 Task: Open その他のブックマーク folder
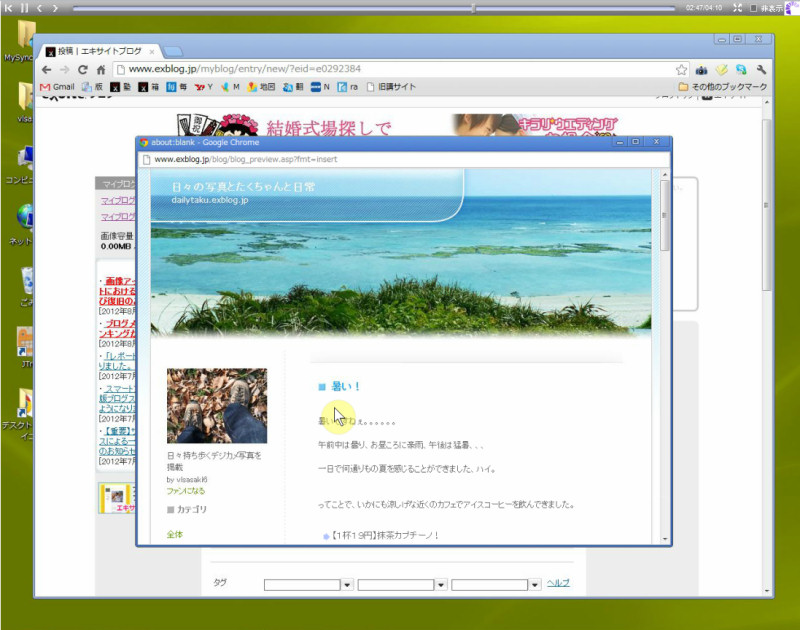coord(723,87)
